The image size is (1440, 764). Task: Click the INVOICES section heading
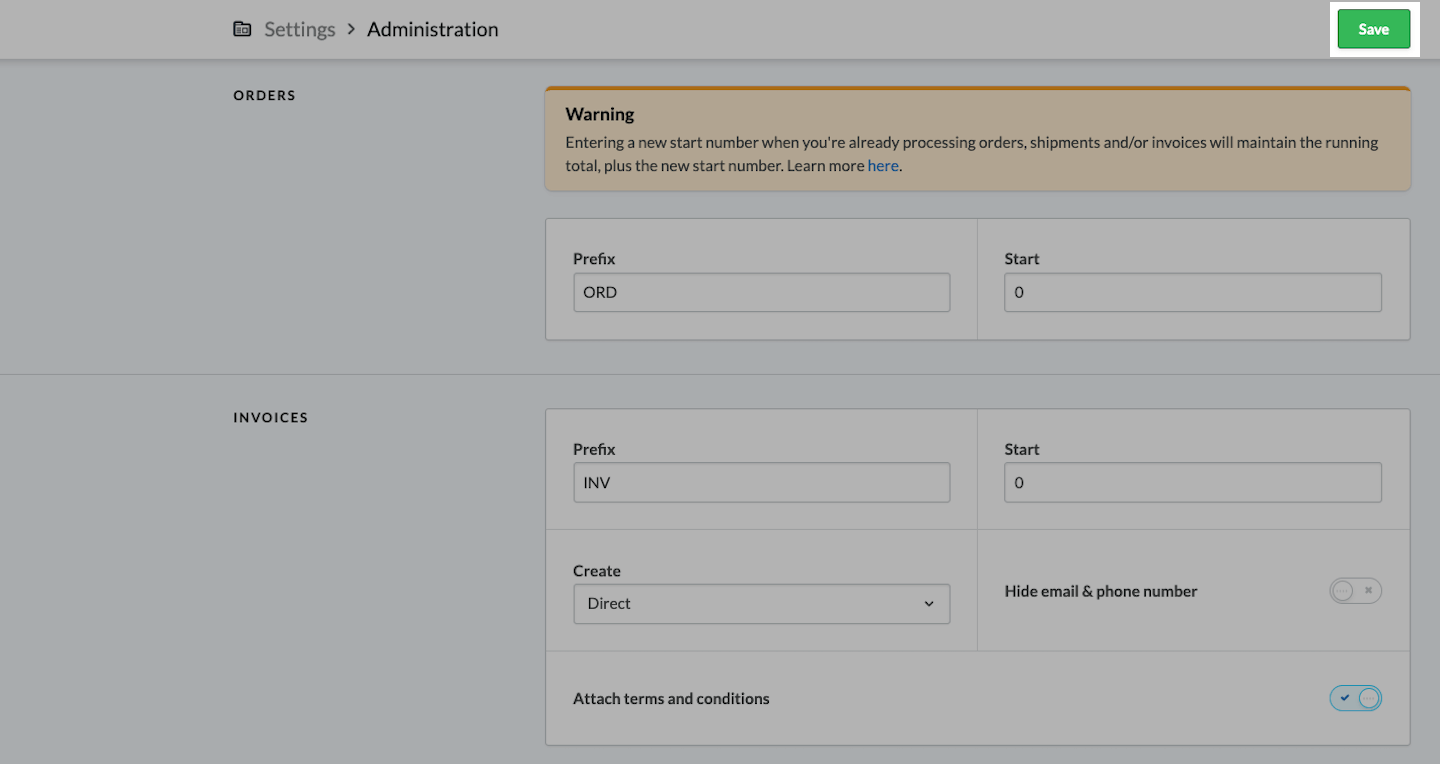(x=270, y=418)
